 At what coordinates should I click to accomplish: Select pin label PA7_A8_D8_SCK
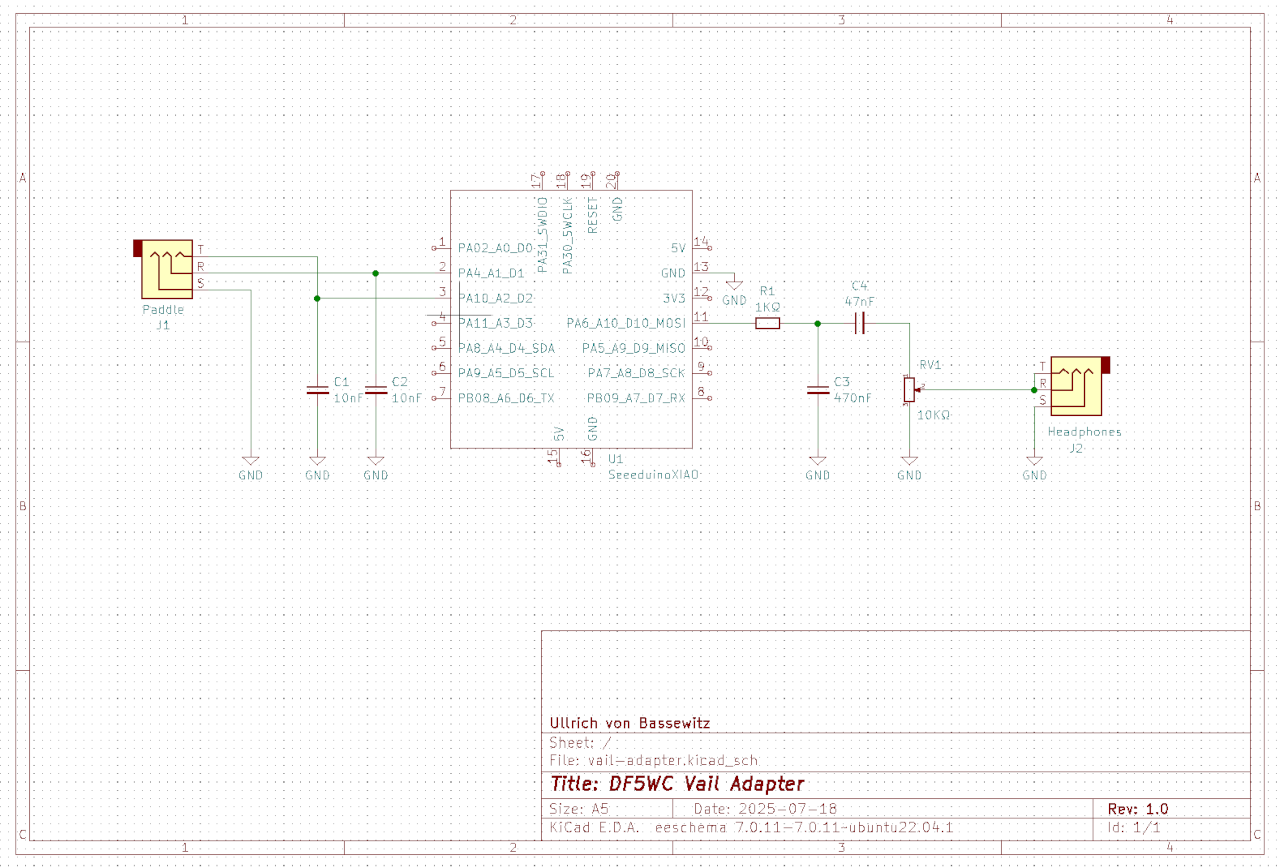[637, 373]
